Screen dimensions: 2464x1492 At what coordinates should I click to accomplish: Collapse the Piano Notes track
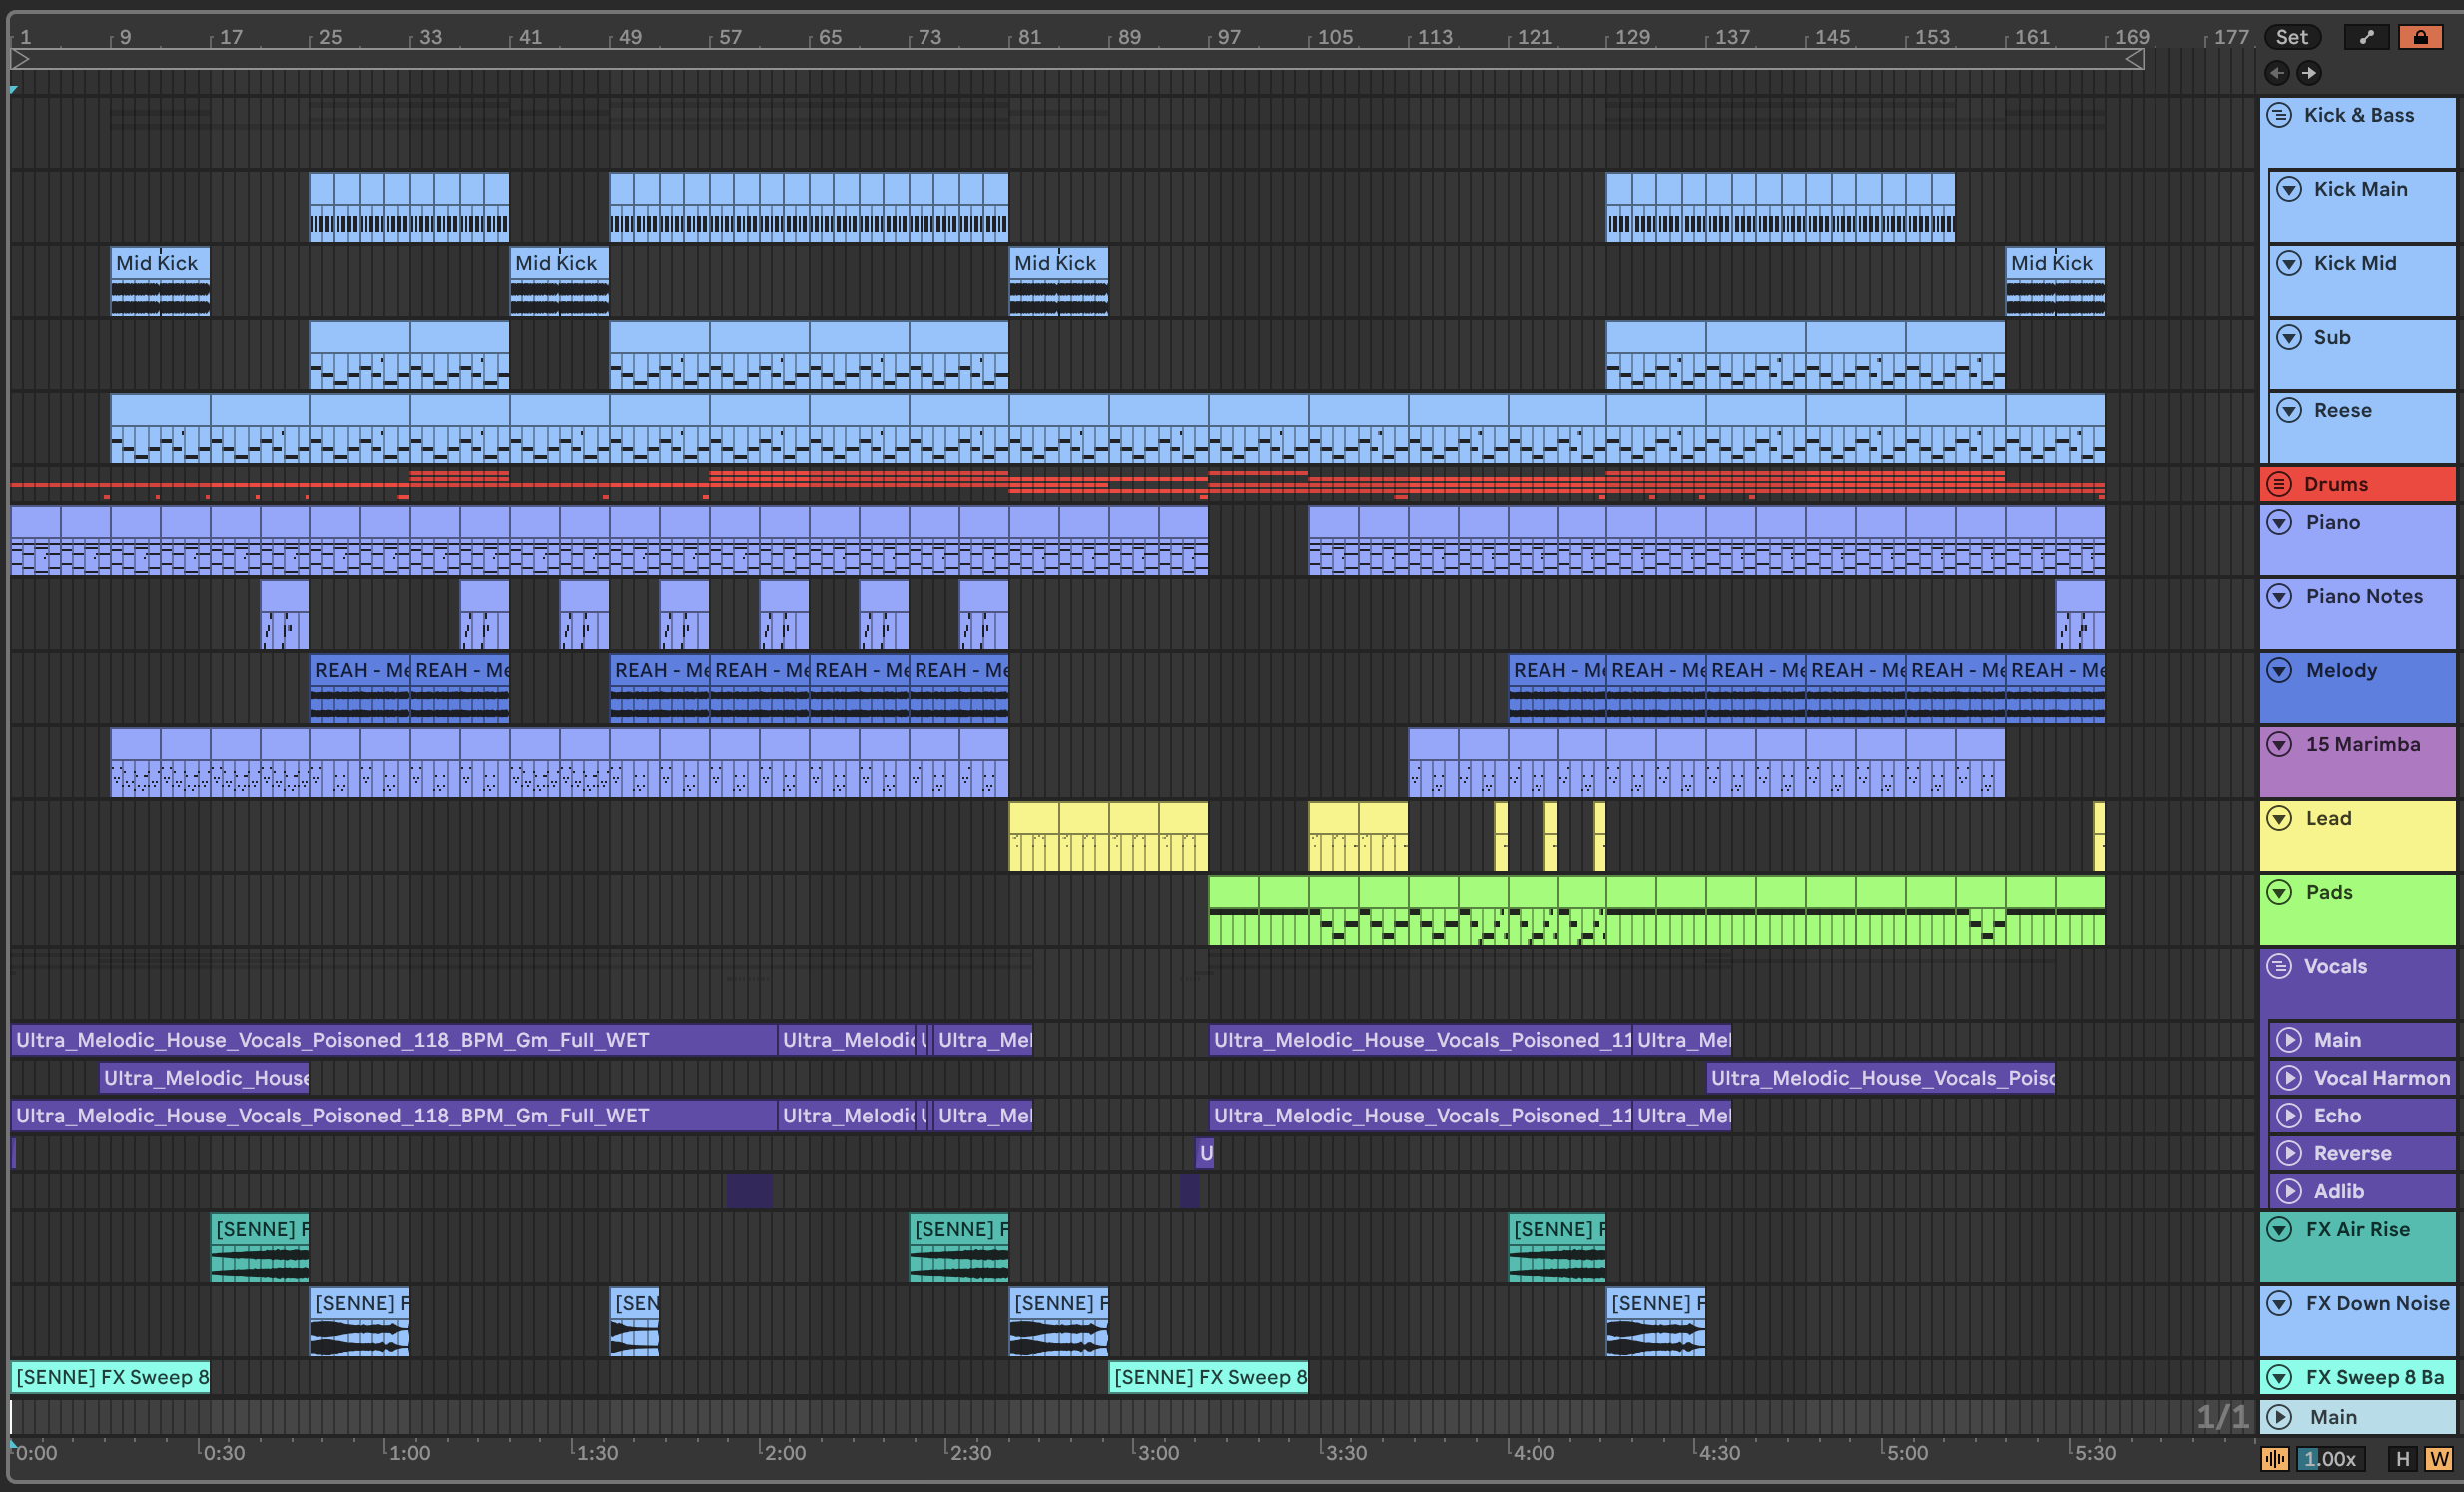click(x=2279, y=596)
